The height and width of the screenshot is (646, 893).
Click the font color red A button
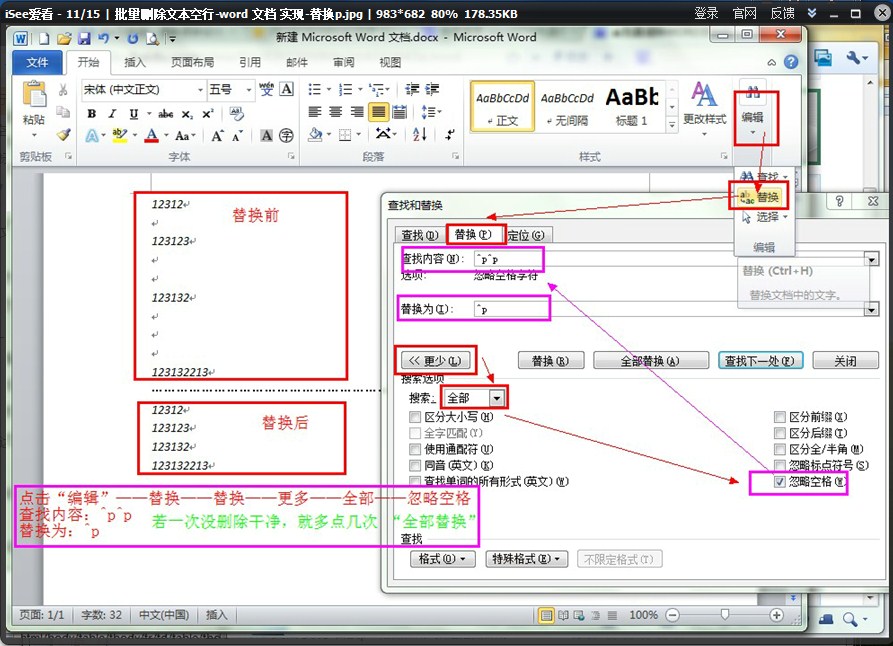[x=151, y=136]
